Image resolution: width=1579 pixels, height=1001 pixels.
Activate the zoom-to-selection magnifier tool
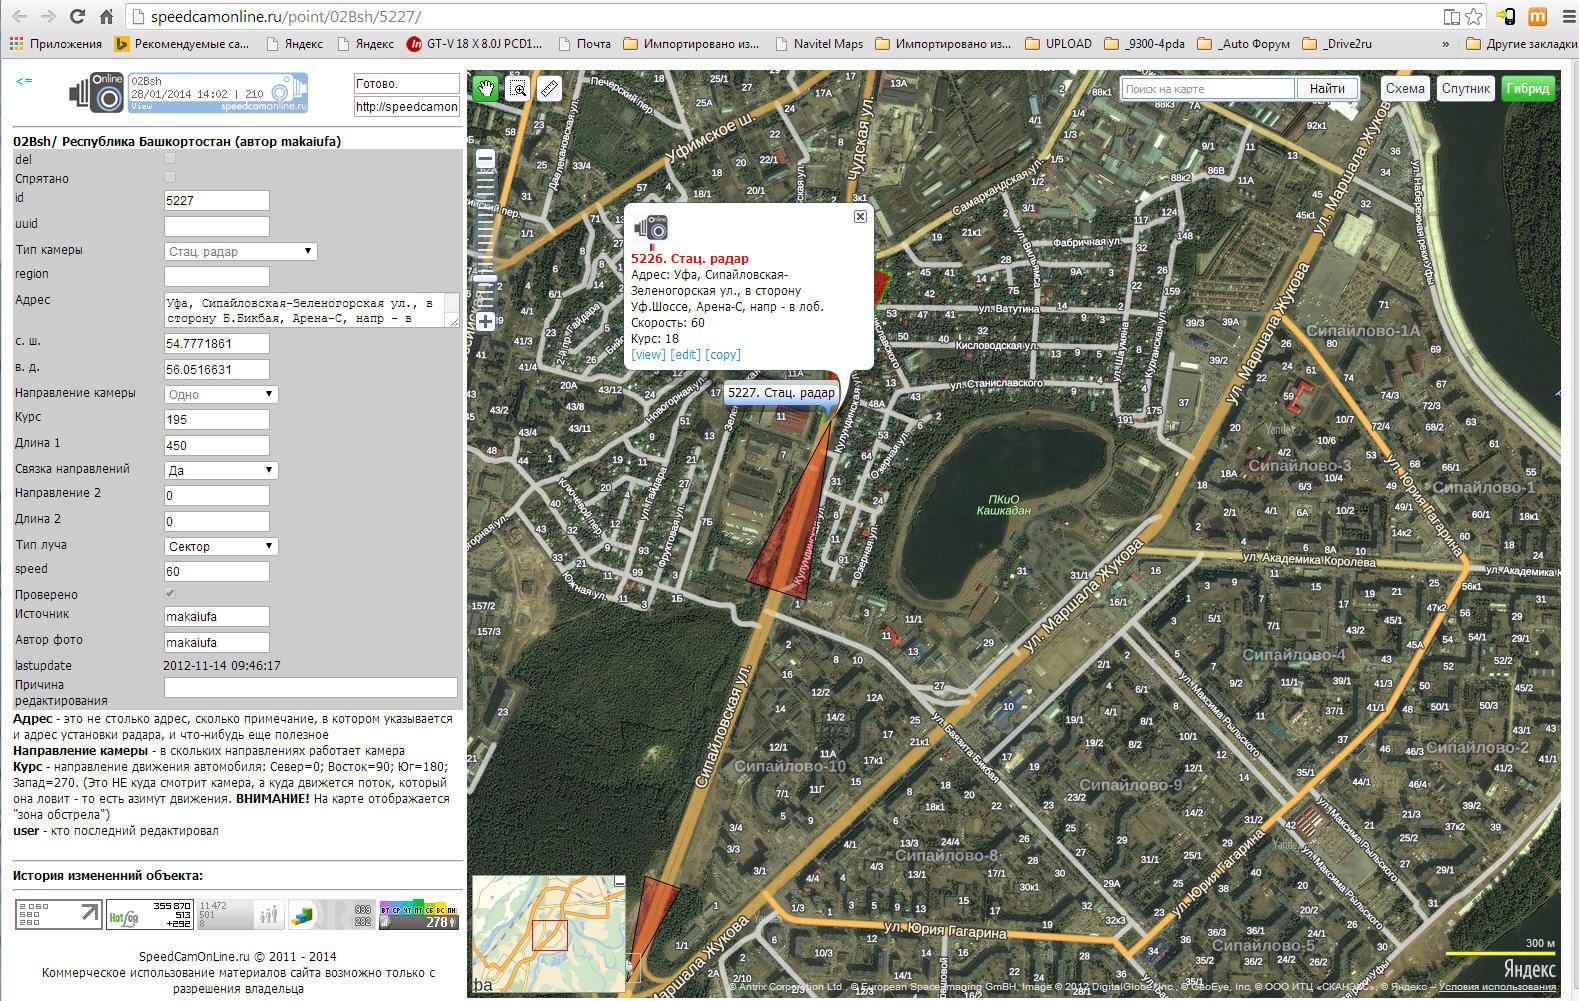pyautogui.click(x=518, y=89)
